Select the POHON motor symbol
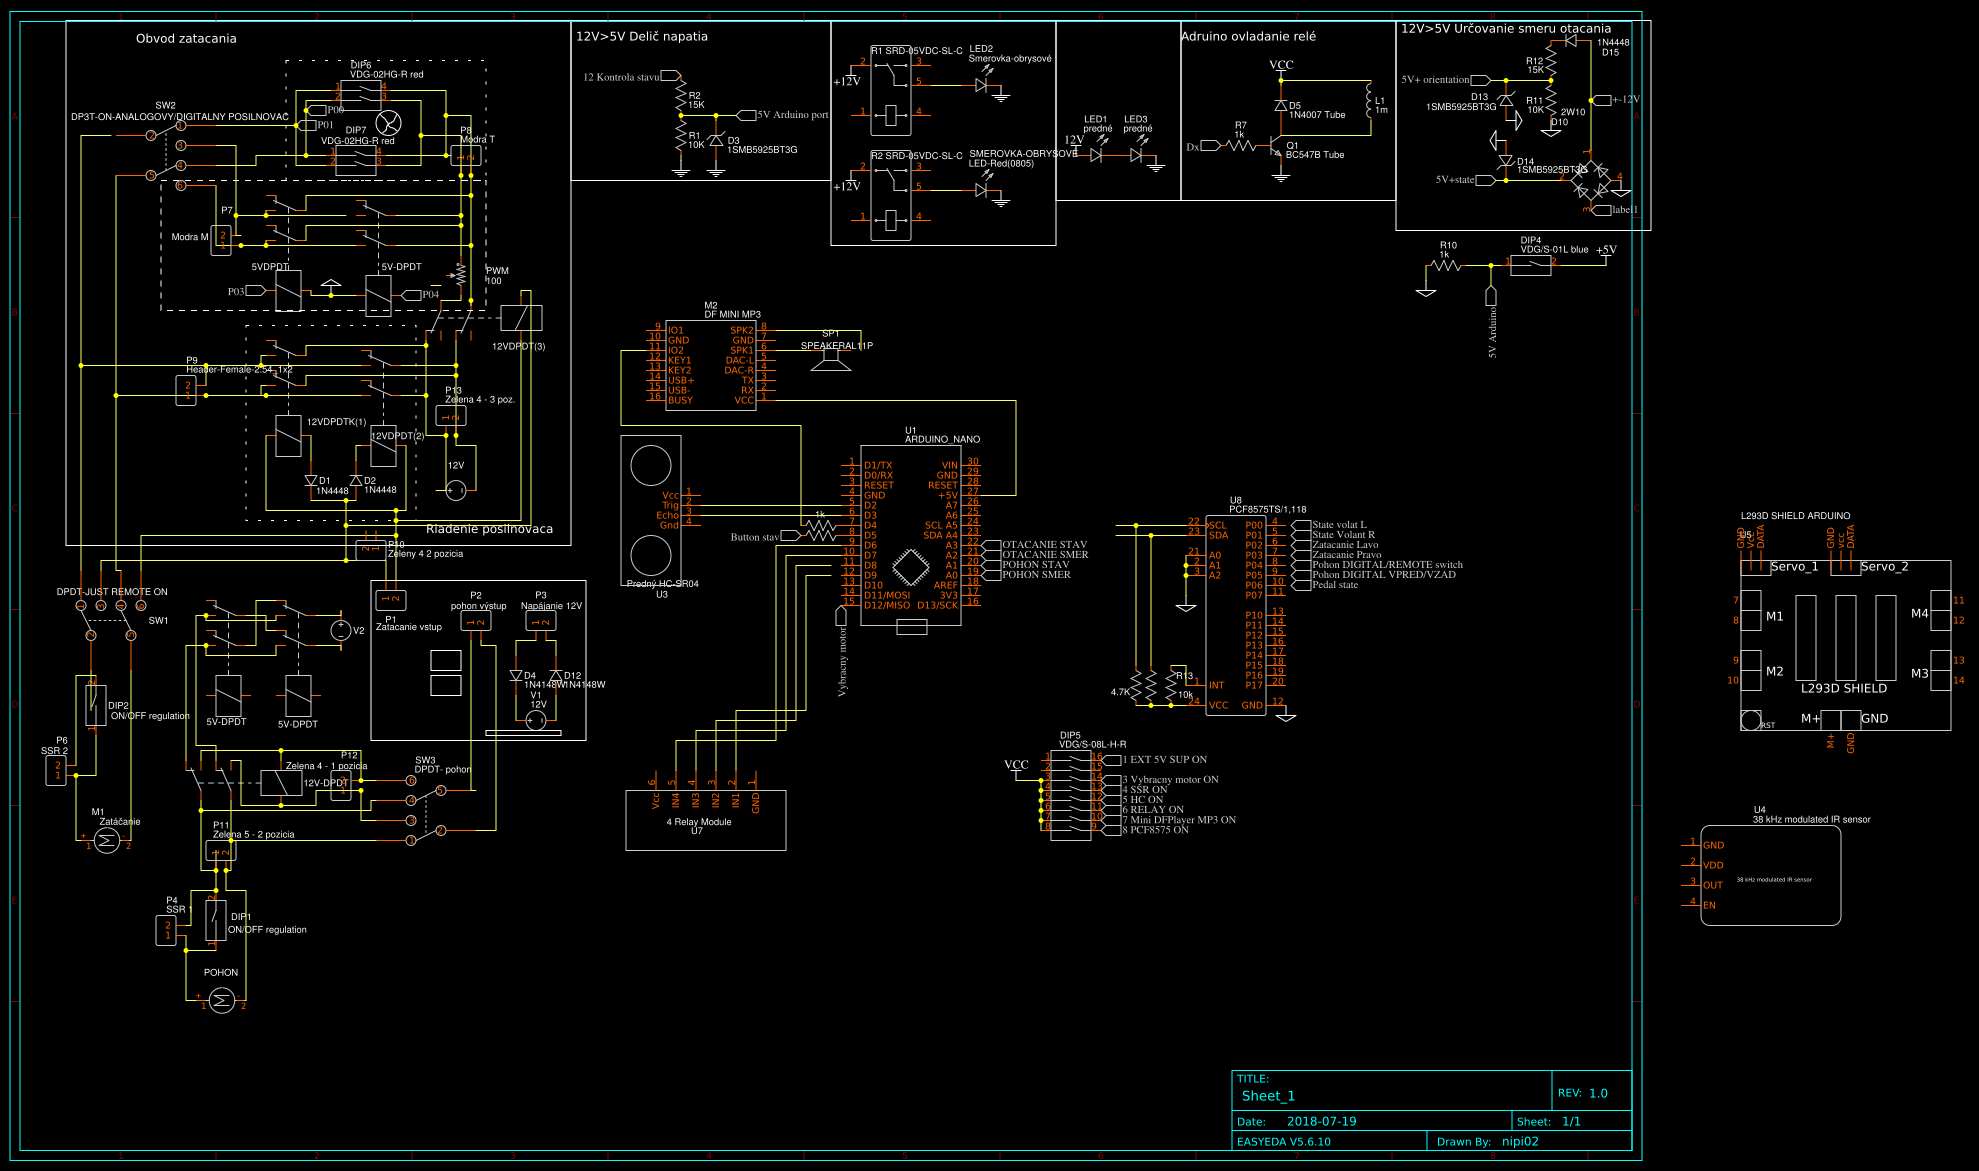This screenshot has width=1979, height=1171. 222,1000
